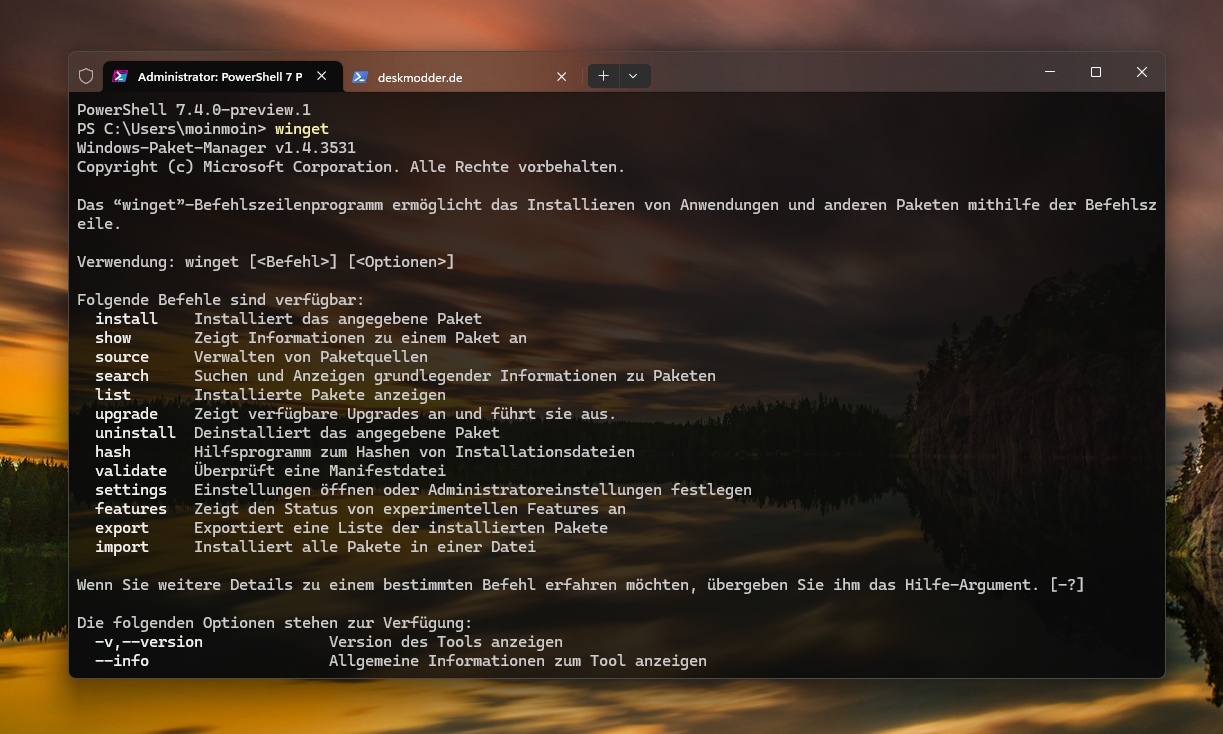Click the 'show' command name

(x=113, y=338)
